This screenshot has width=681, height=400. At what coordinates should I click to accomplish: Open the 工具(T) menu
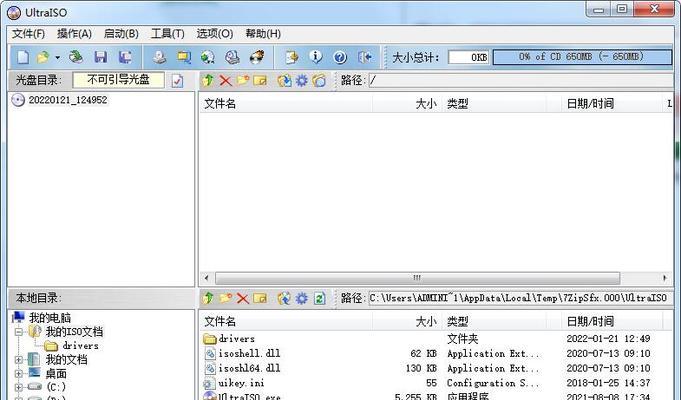[x=168, y=33]
